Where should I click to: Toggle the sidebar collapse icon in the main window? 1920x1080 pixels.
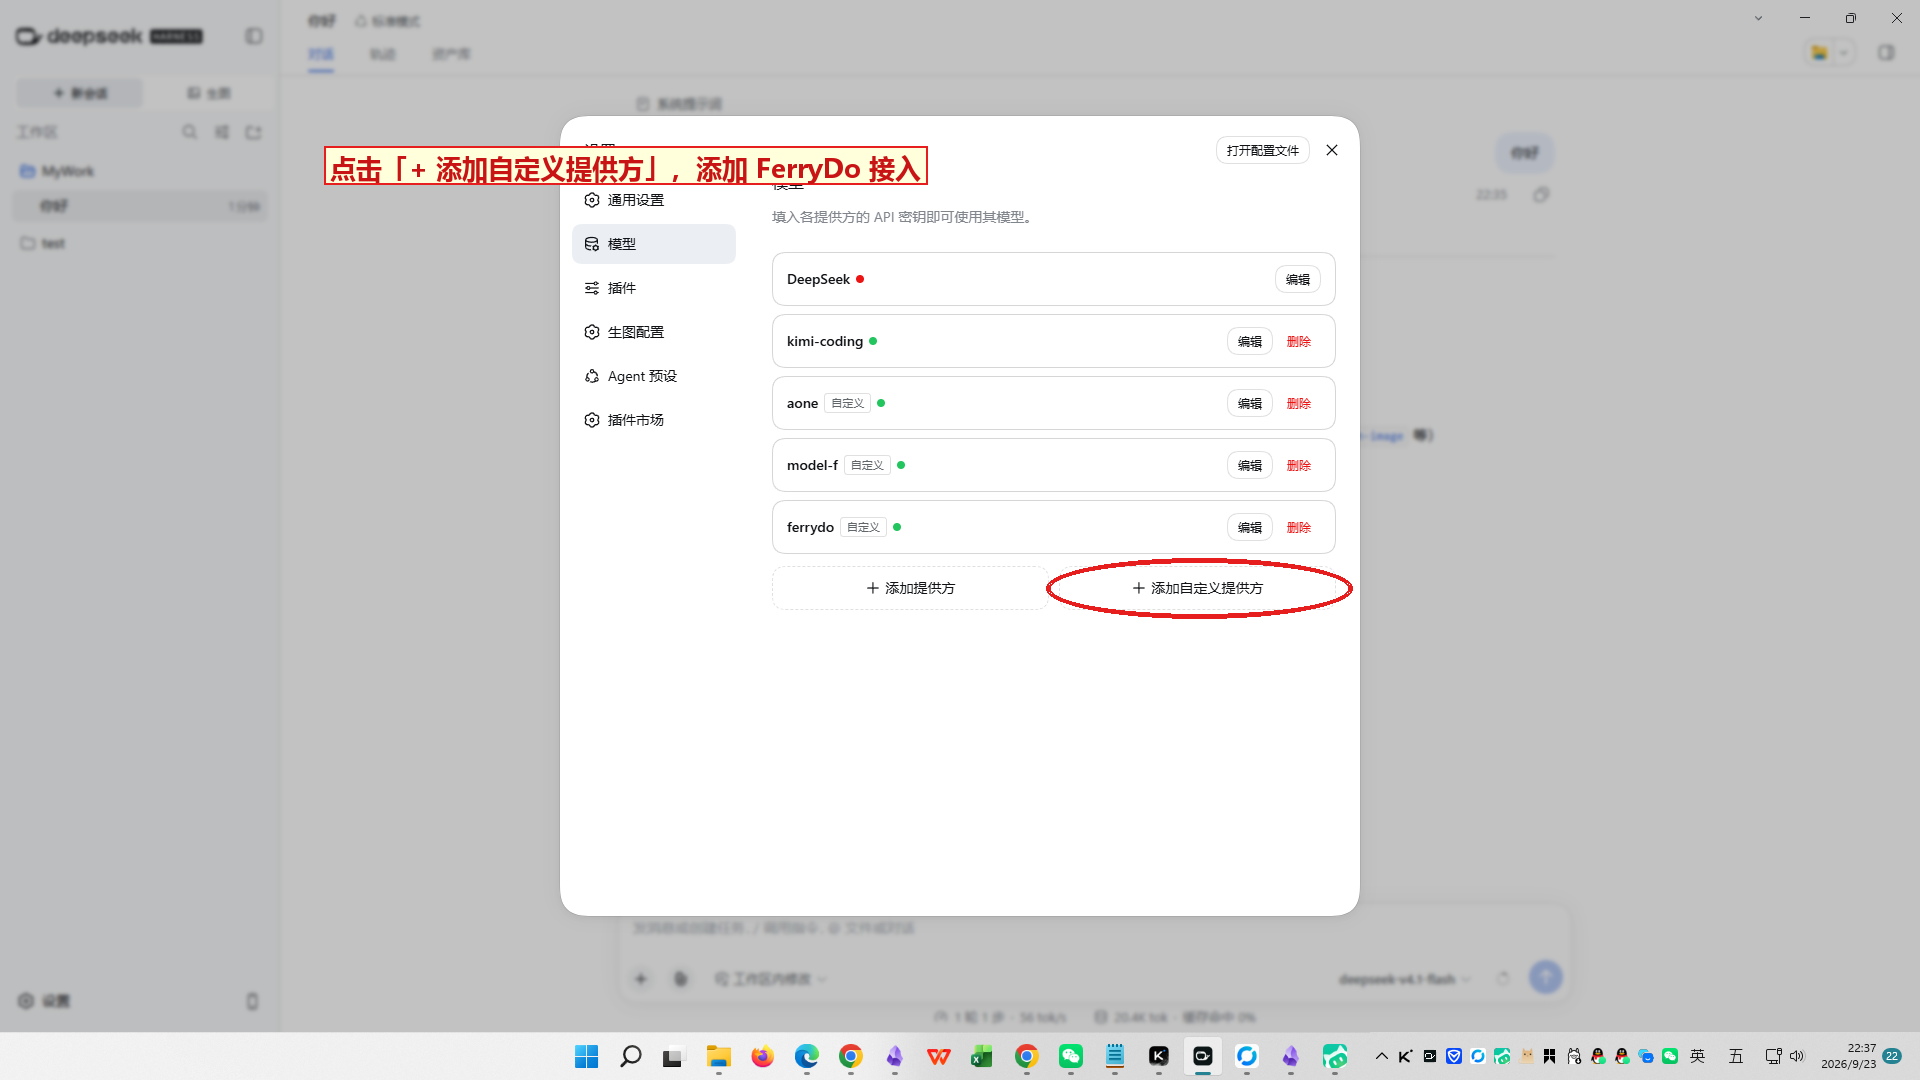pyautogui.click(x=254, y=36)
